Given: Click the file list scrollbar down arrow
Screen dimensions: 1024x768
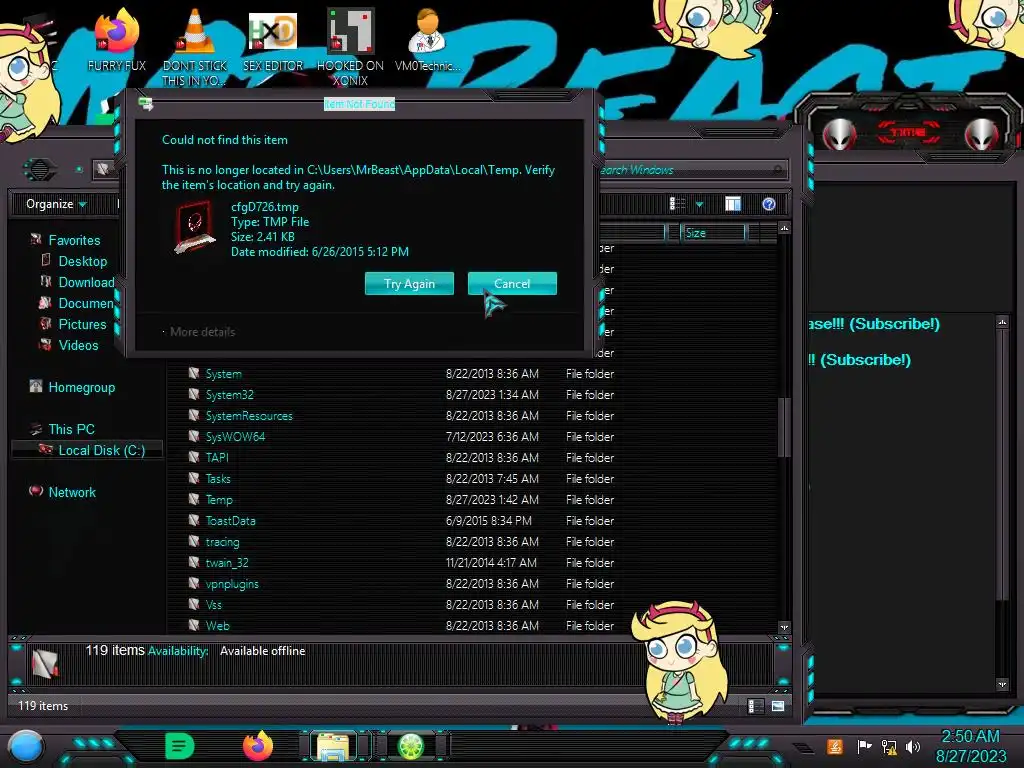Looking at the screenshot, I should point(784,627).
